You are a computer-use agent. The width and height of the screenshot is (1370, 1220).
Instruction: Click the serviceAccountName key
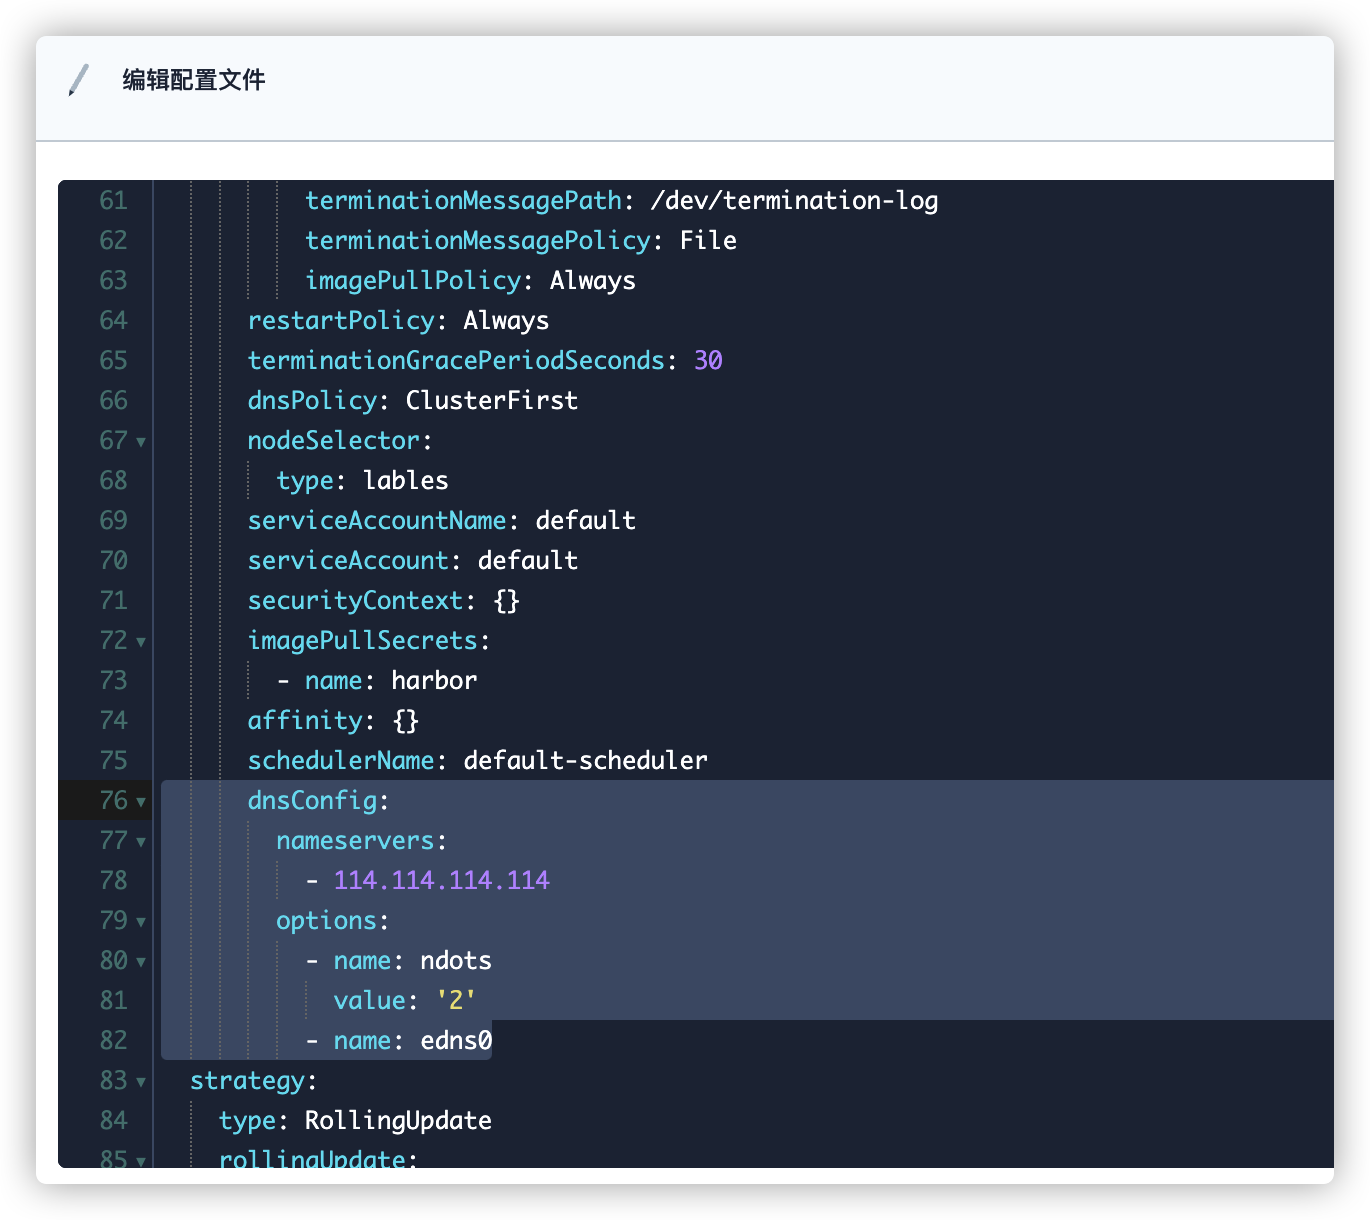coord(377,520)
